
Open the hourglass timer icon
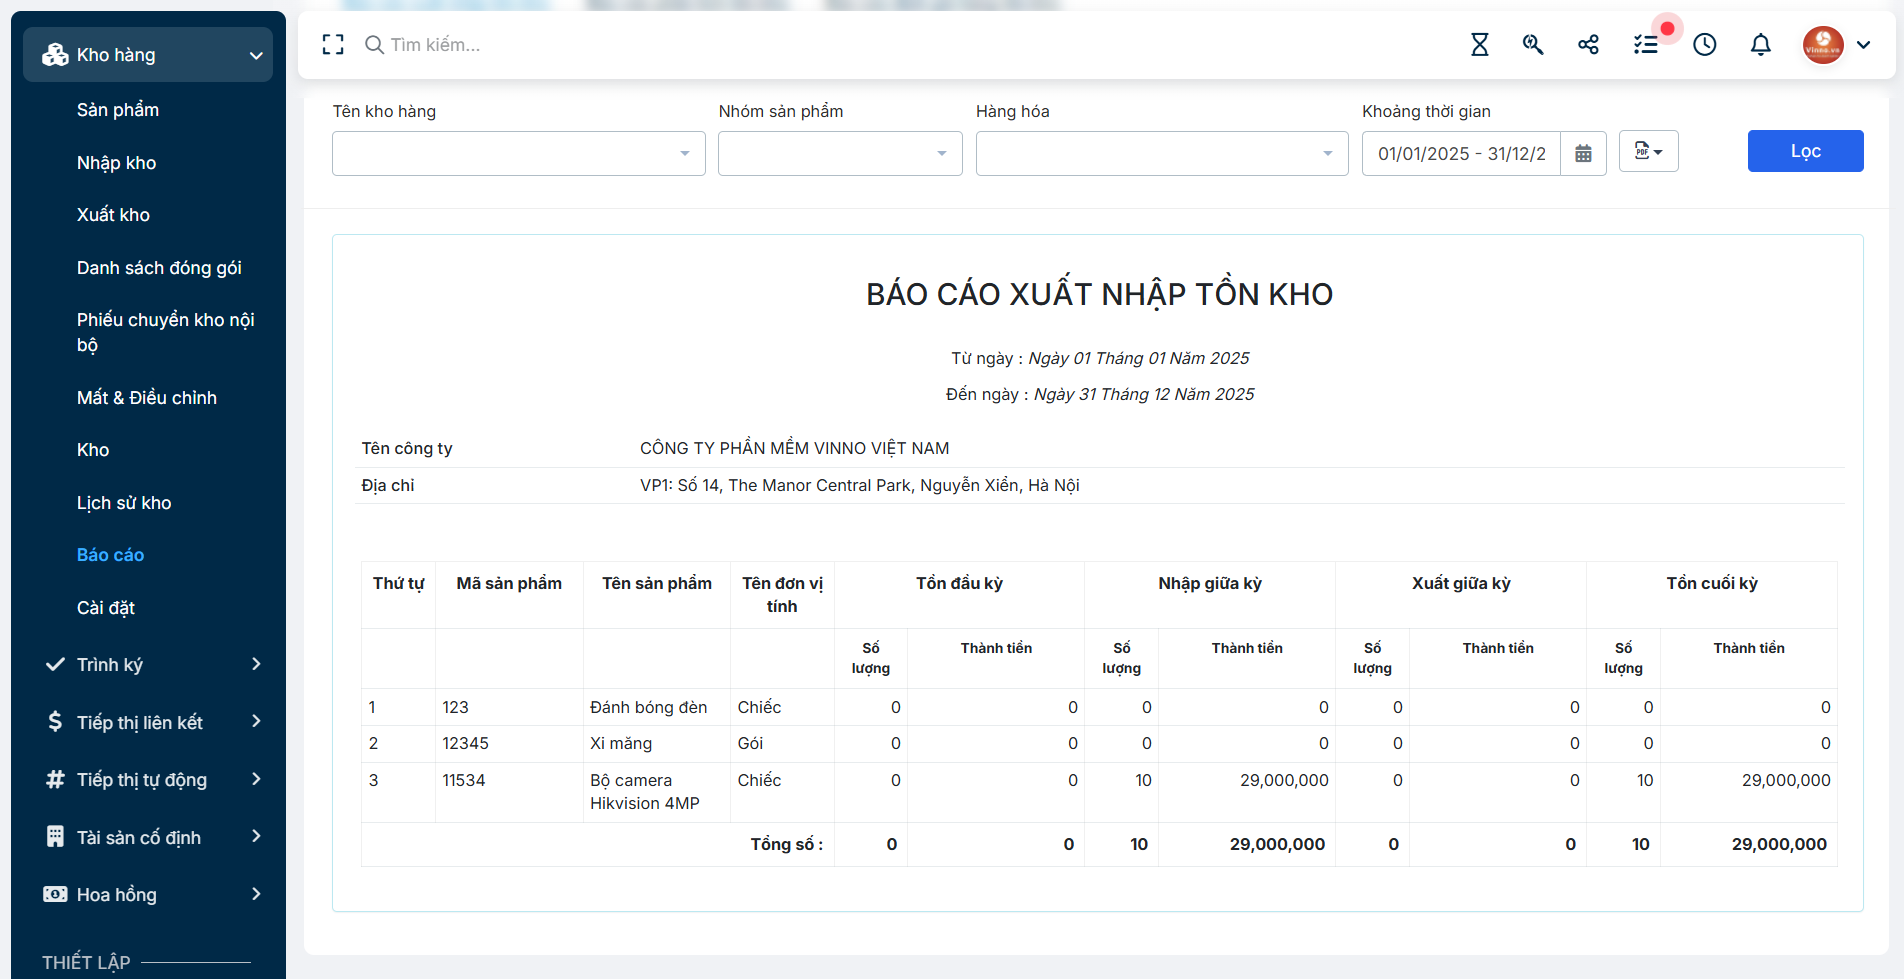click(x=1480, y=44)
